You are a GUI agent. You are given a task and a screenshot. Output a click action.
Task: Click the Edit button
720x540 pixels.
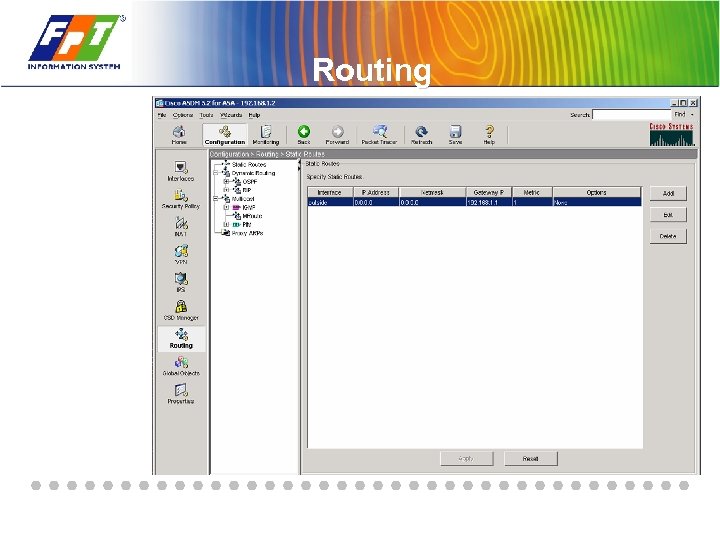[668, 214]
